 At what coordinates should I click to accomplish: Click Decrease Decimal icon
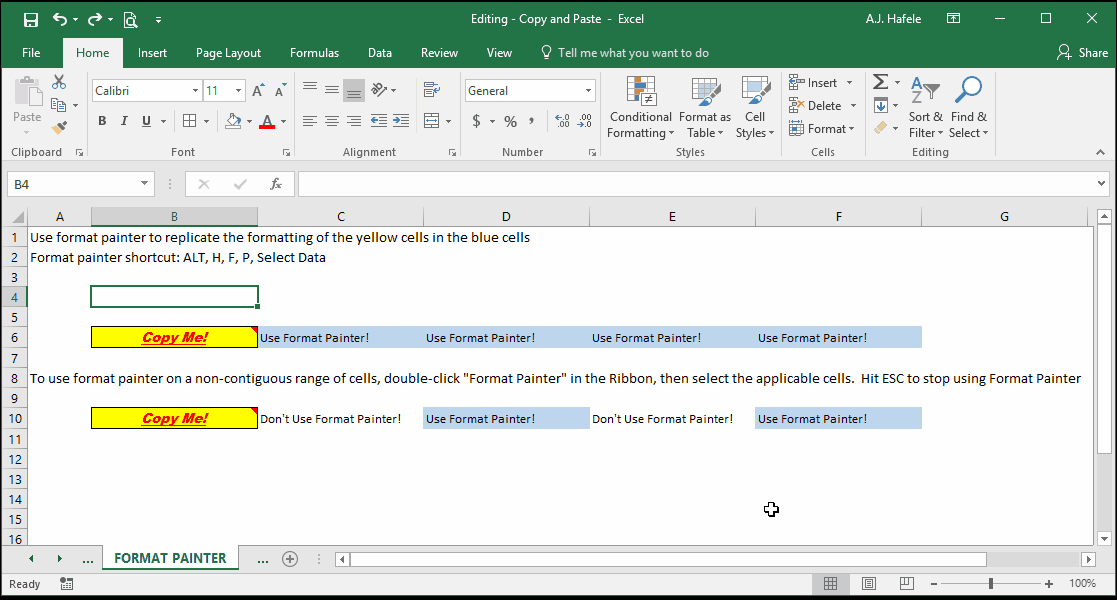click(585, 121)
